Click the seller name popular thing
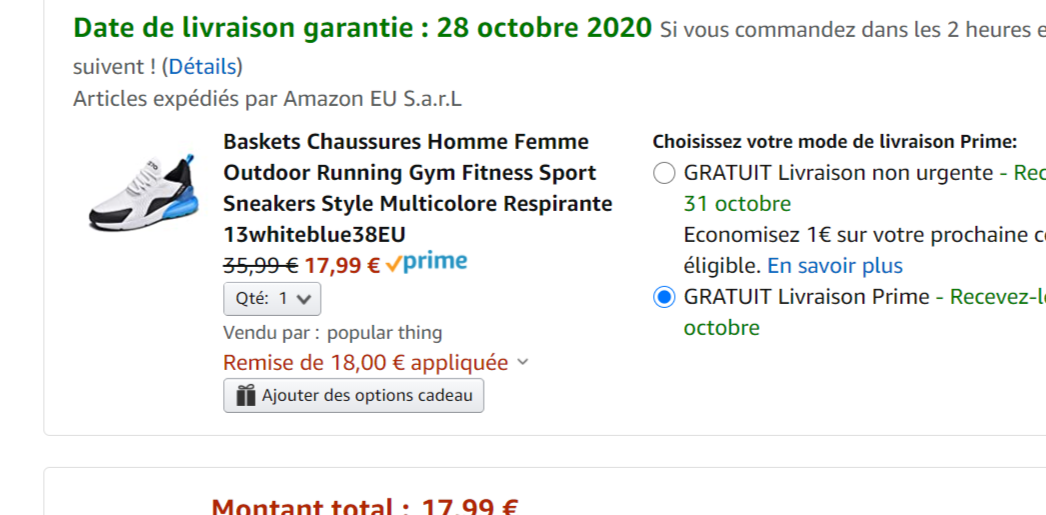This screenshot has height=515, width=1046. [x=384, y=333]
